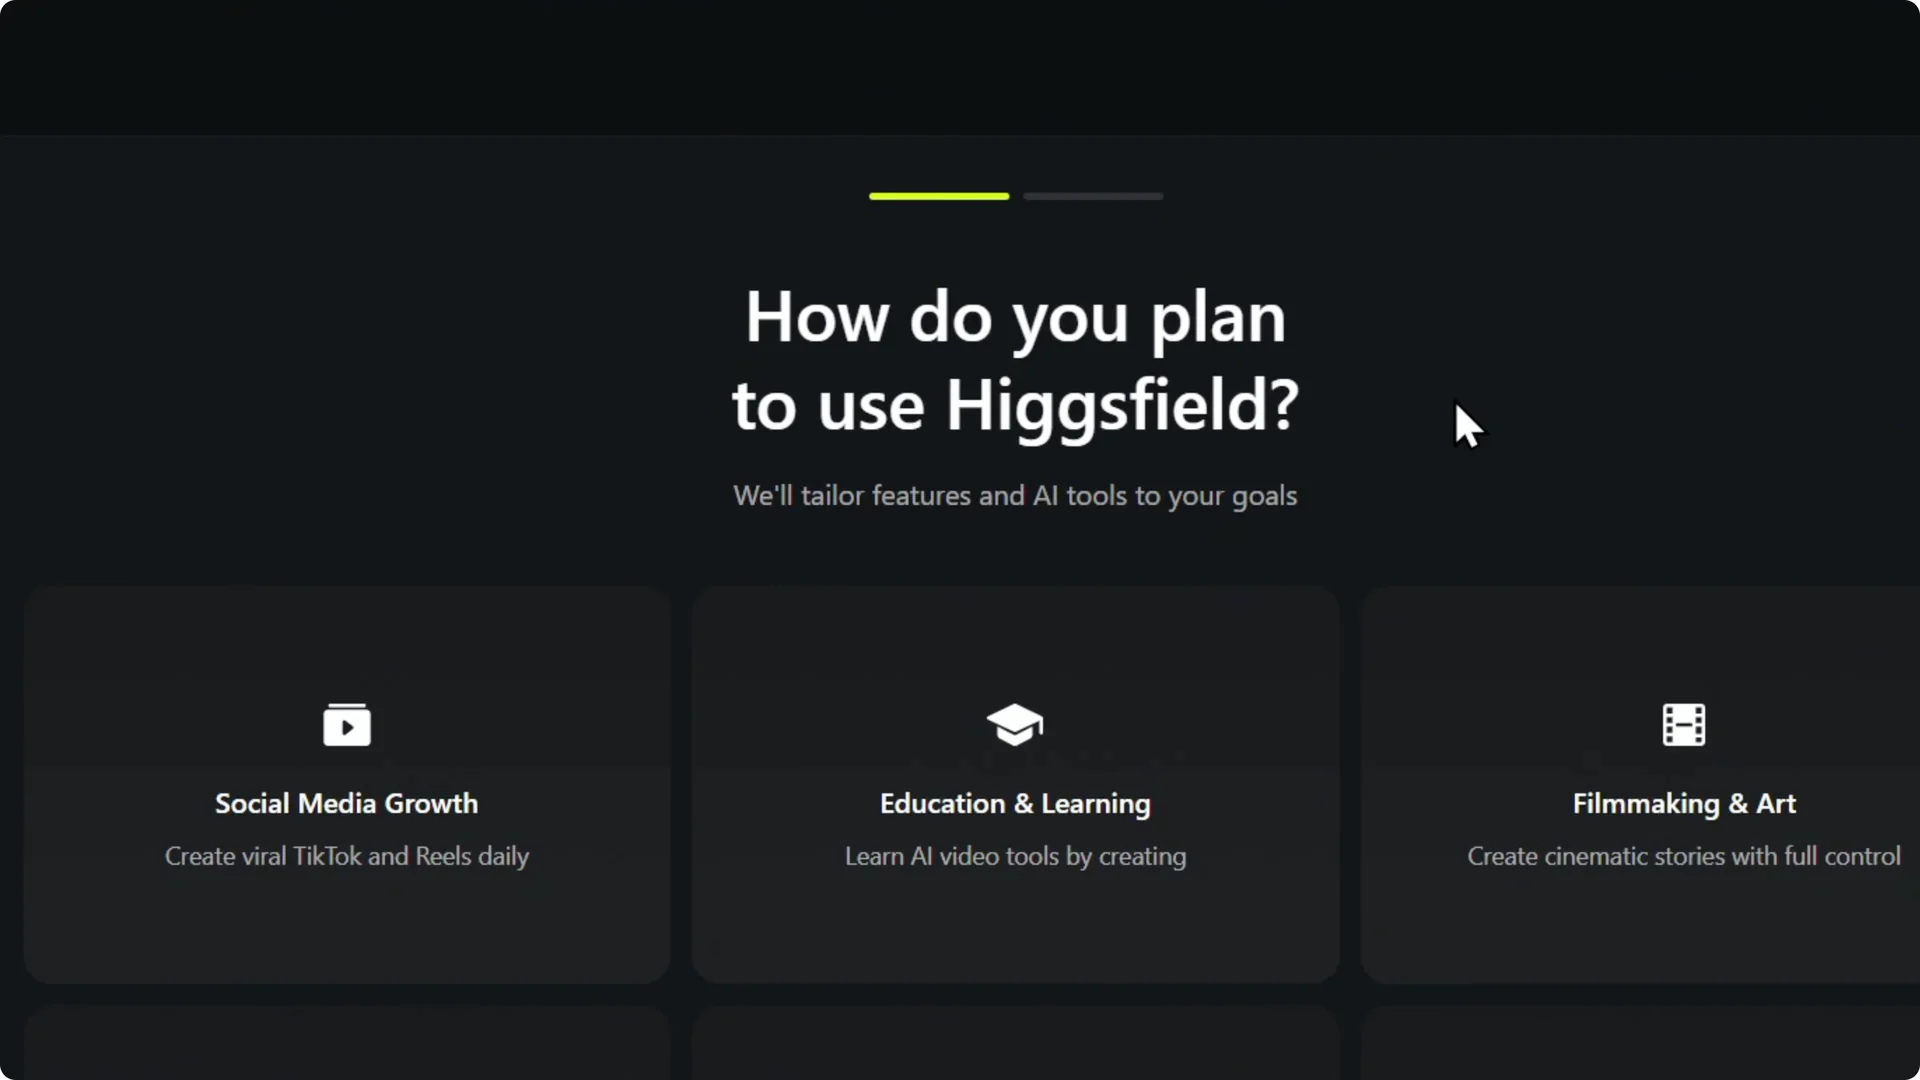Click the Filmmaking & Art card title
The image size is (1920, 1080).
pos(1683,803)
